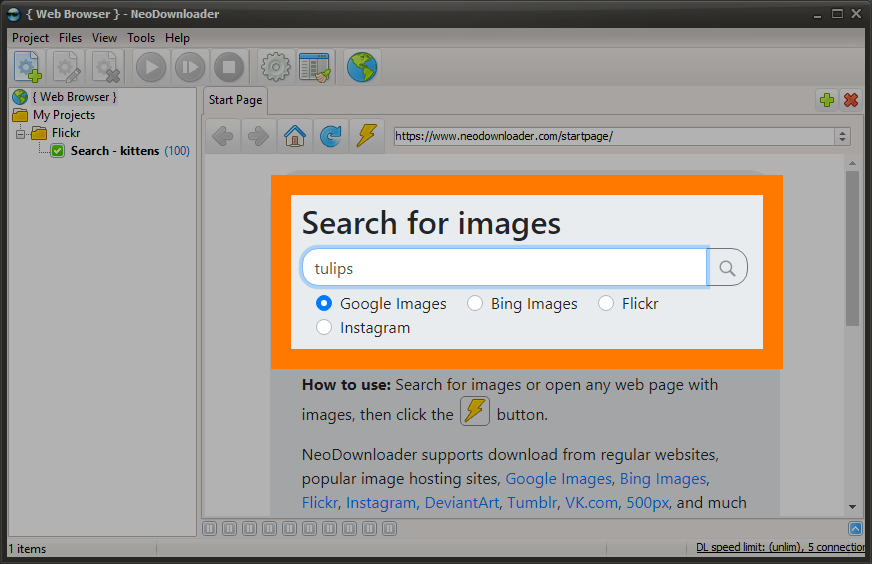872x564 pixels.
Task: Click the New Project toolbar icon
Action: click(28, 67)
